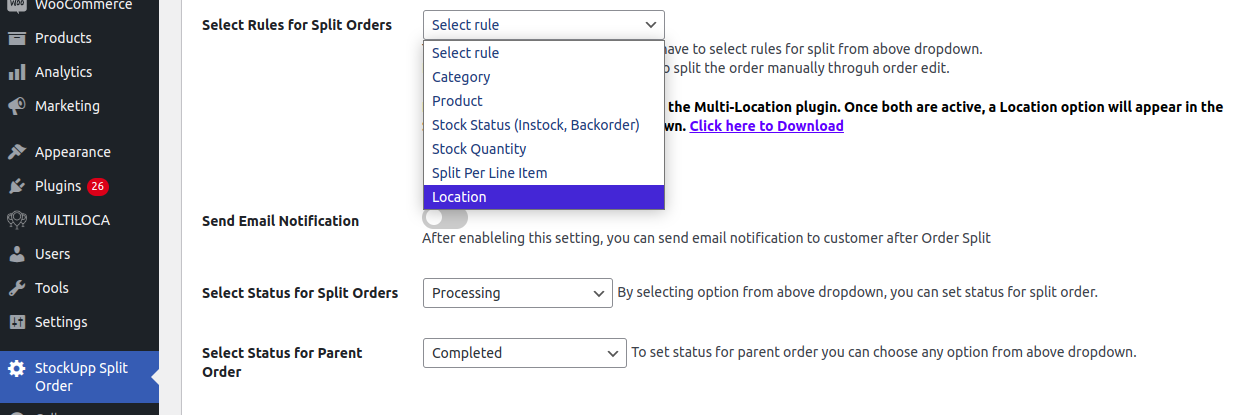Open the Parent Order status dropdown showing Completed
Screen dimensions: 1235x415
pos(524,353)
